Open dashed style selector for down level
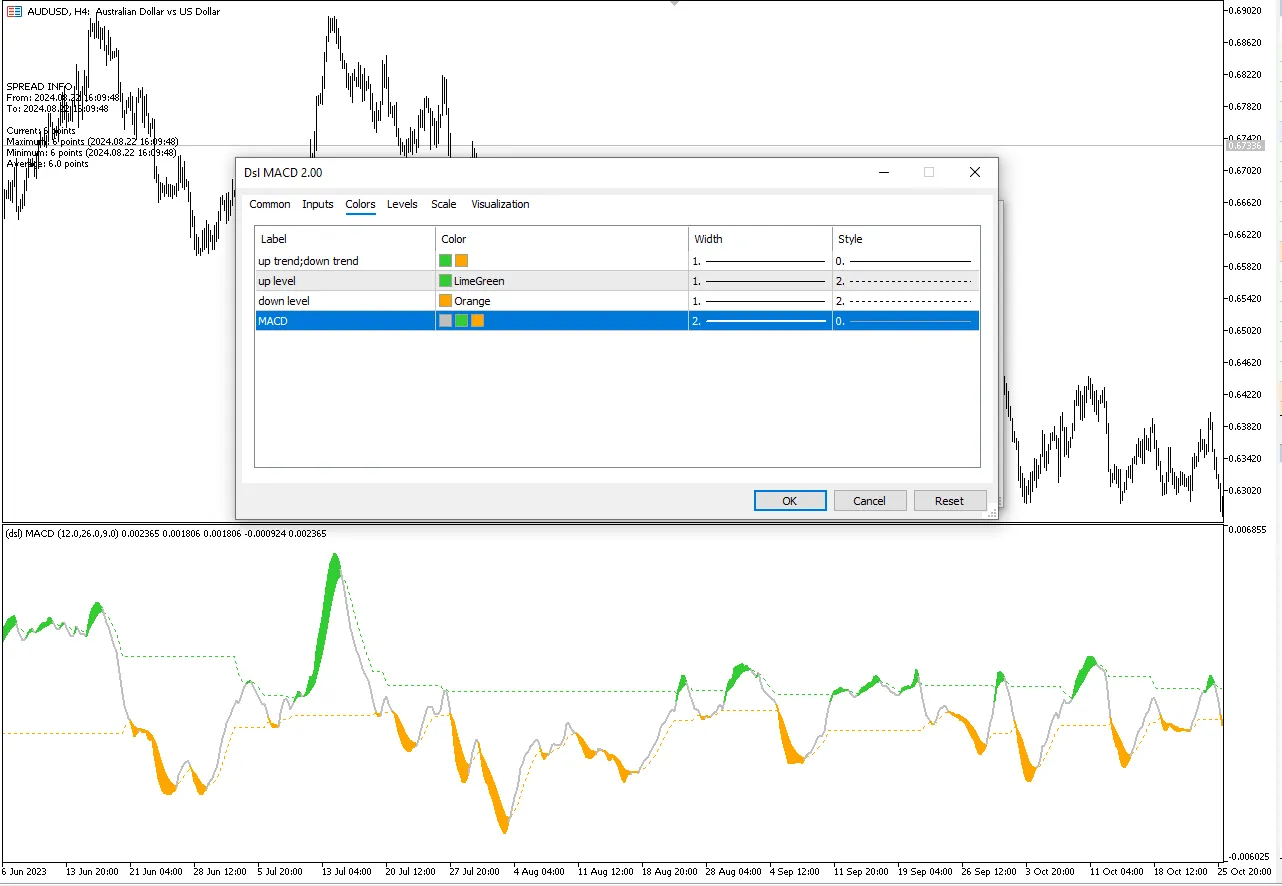This screenshot has height=886, width=1282. [905, 301]
